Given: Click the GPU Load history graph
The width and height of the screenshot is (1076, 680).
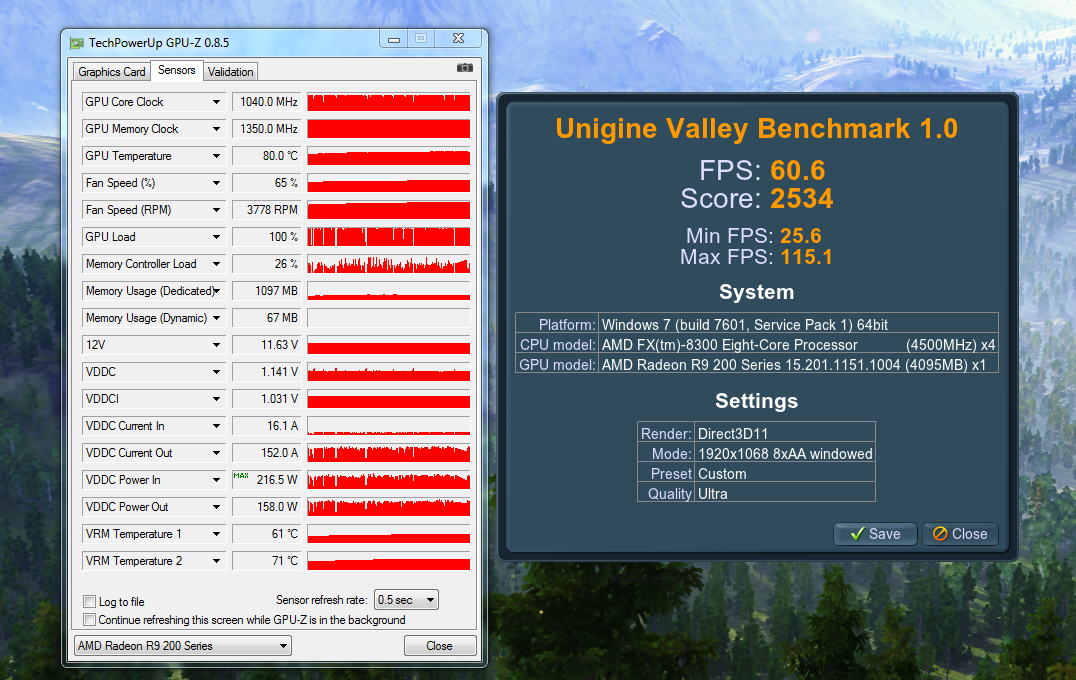Looking at the screenshot, I should [388, 237].
